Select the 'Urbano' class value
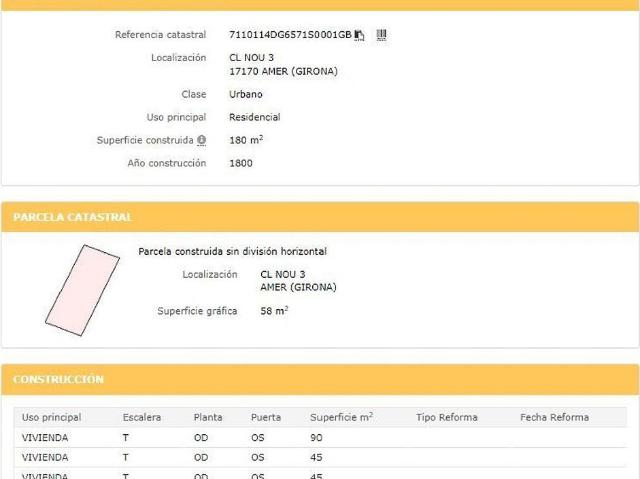The image size is (640, 479). click(x=246, y=94)
